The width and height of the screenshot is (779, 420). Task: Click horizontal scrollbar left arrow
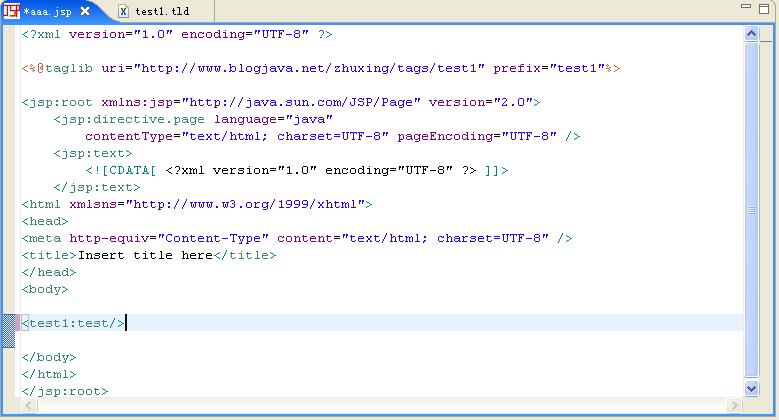(x=29, y=406)
